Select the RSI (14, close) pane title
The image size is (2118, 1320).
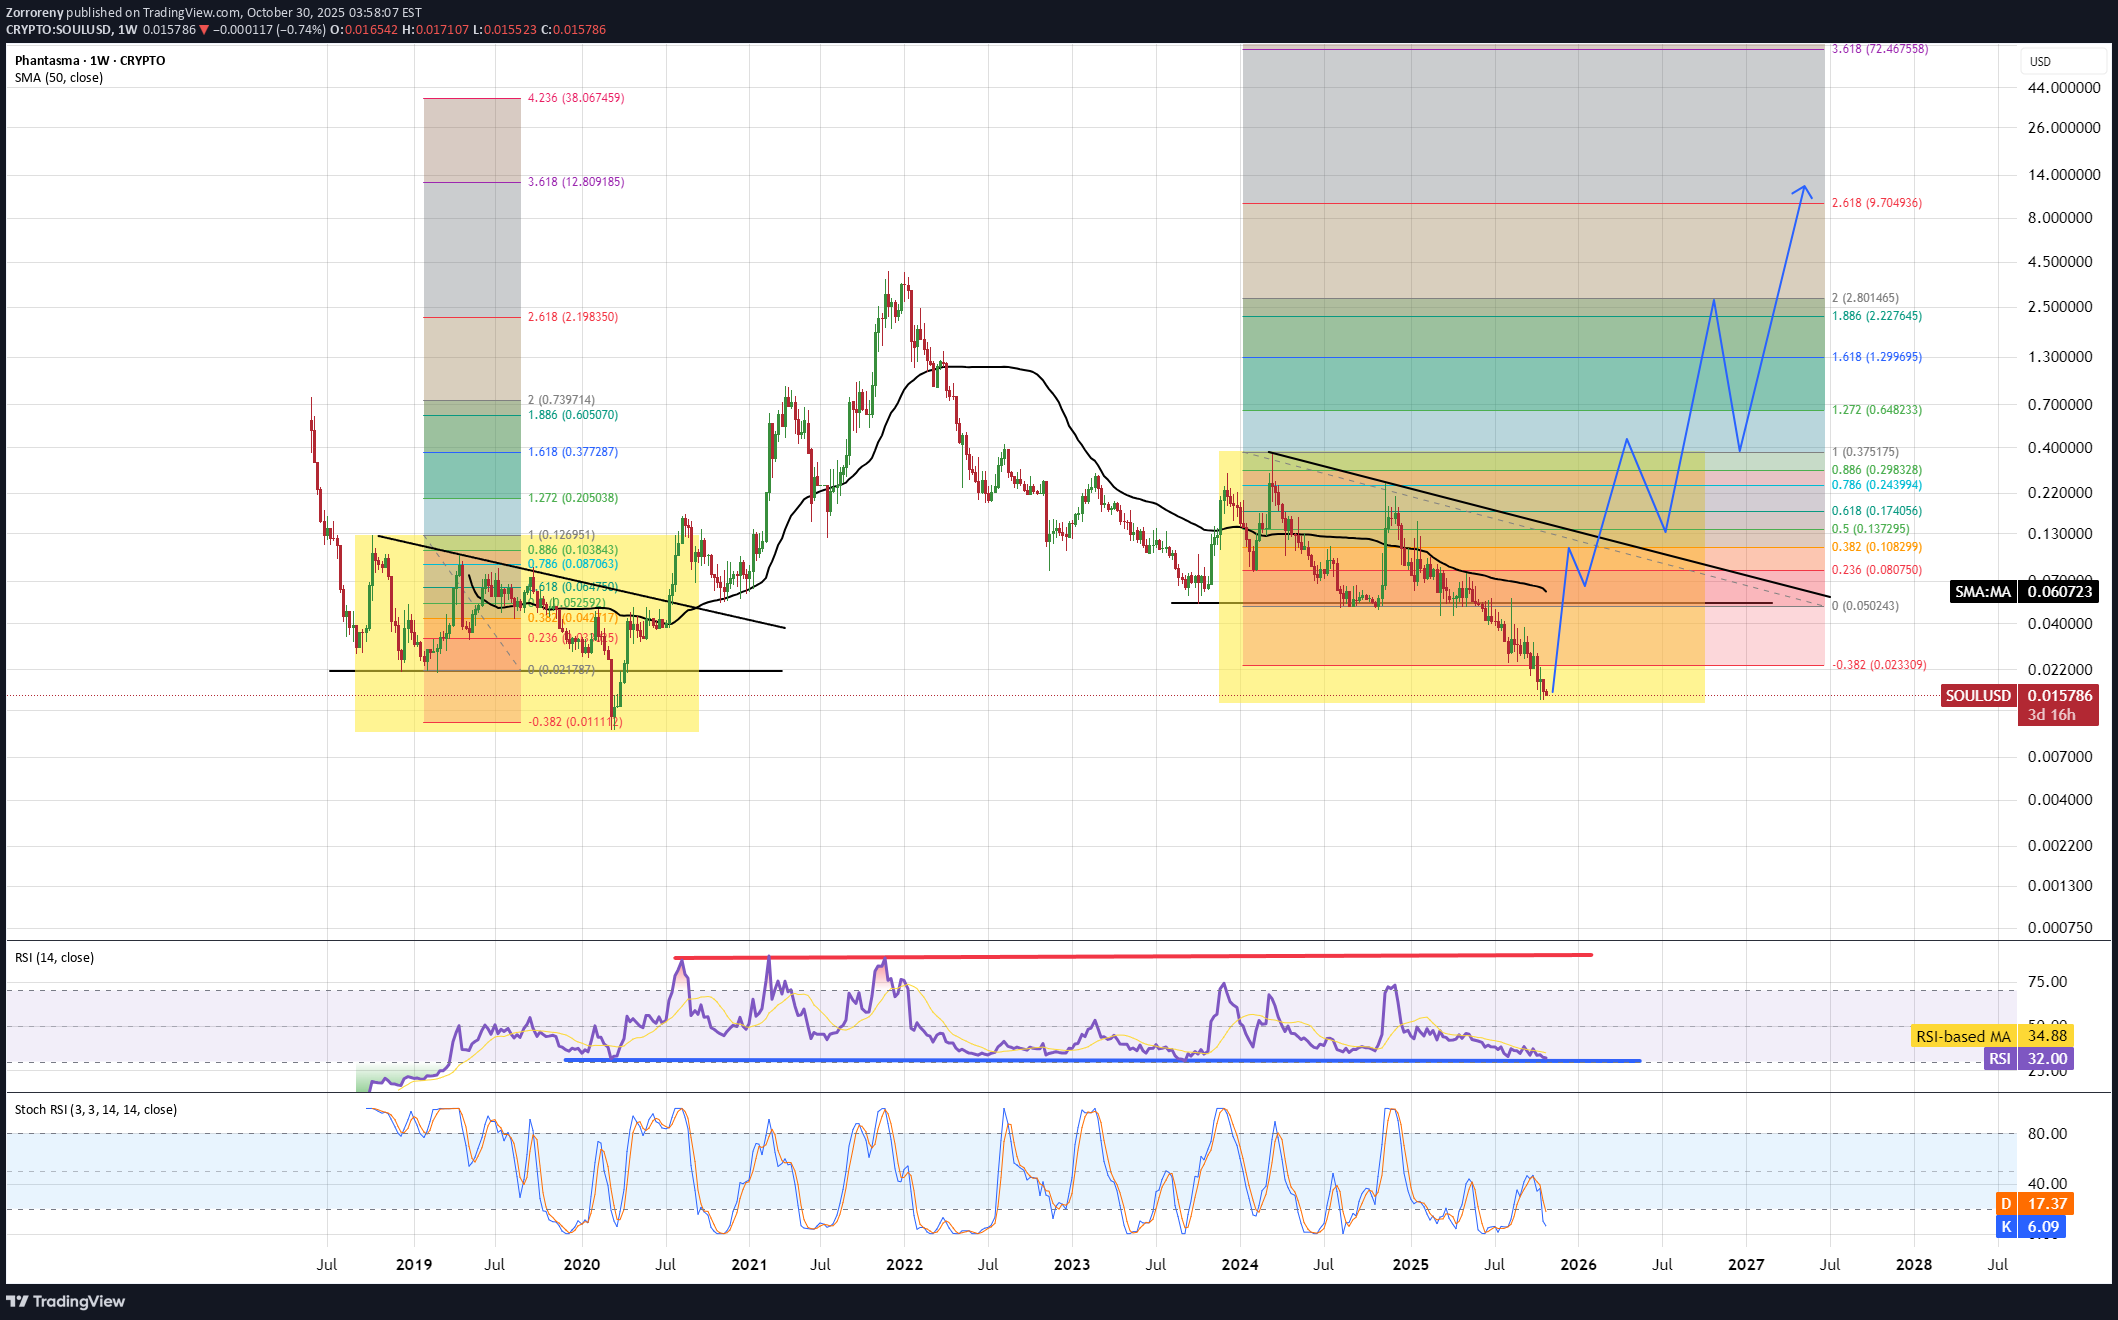pyautogui.click(x=55, y=958)
